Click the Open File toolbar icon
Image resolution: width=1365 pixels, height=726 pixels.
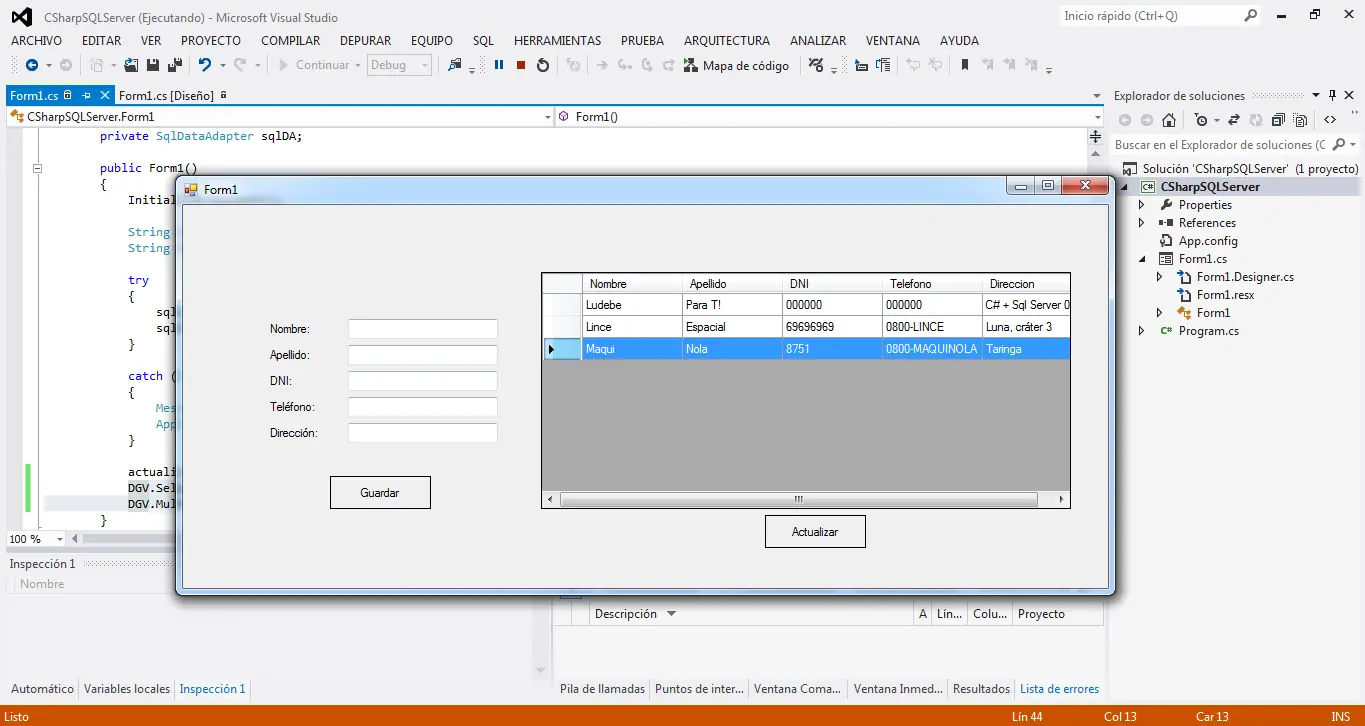point(131,65)
